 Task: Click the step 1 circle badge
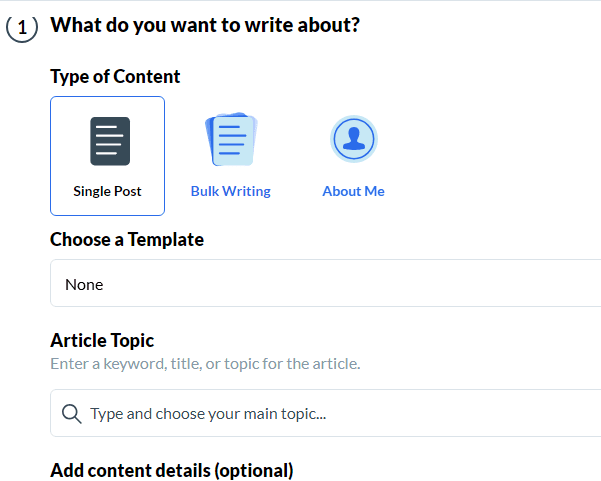click(22, 28)
